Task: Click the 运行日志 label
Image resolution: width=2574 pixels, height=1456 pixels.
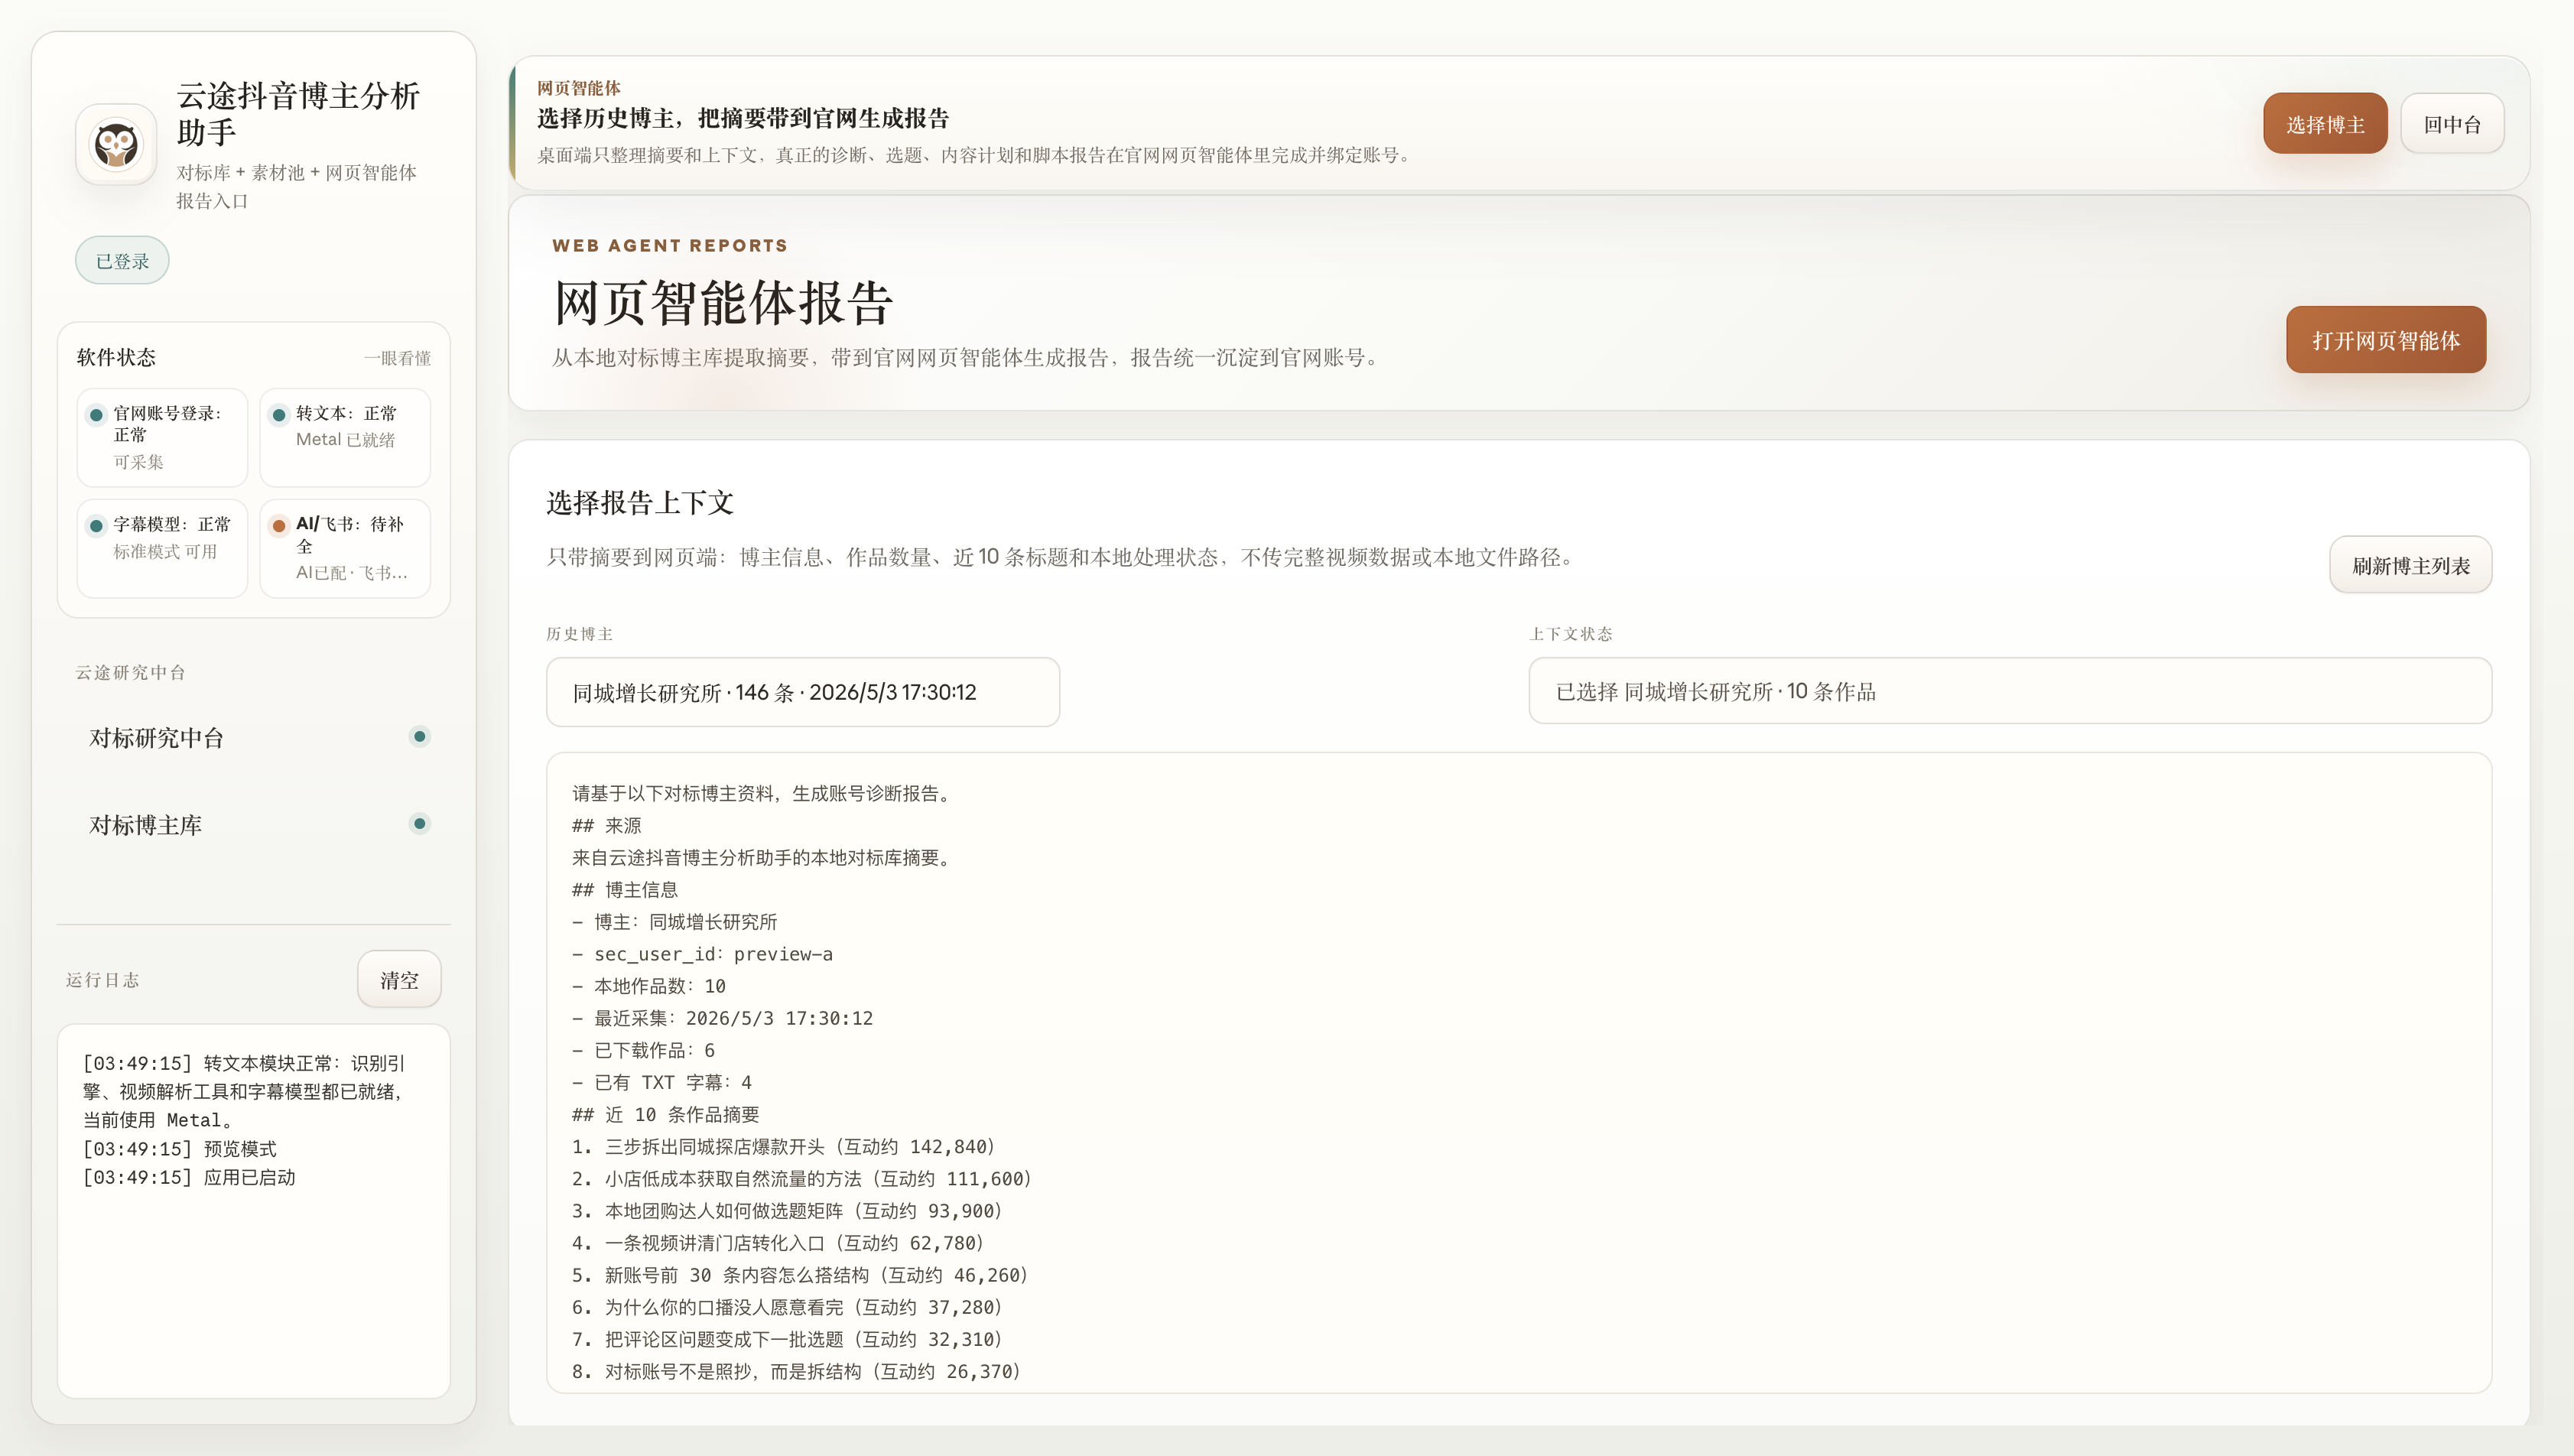Action: click(x=102, y=980)
